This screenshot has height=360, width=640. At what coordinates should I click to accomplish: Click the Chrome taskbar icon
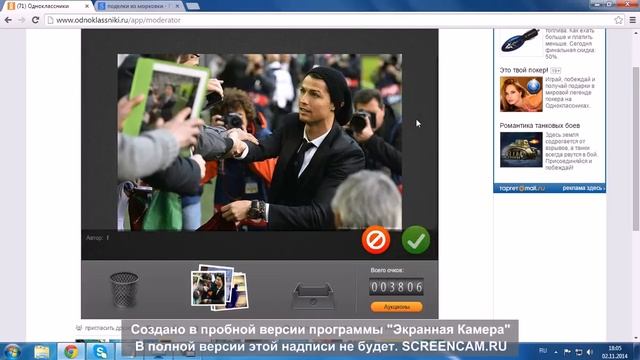point(71,351)
